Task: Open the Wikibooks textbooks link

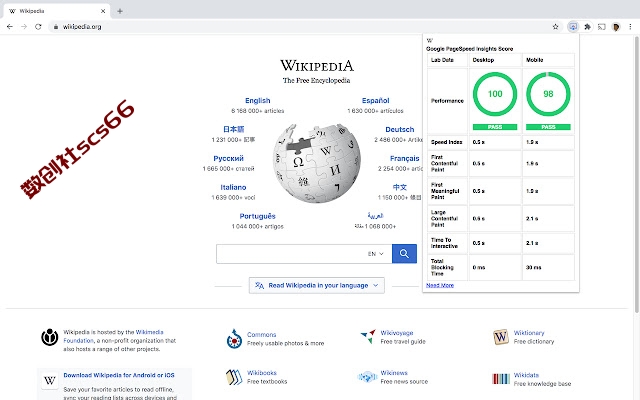Action: pyautogui.click(x=262, y=373)
